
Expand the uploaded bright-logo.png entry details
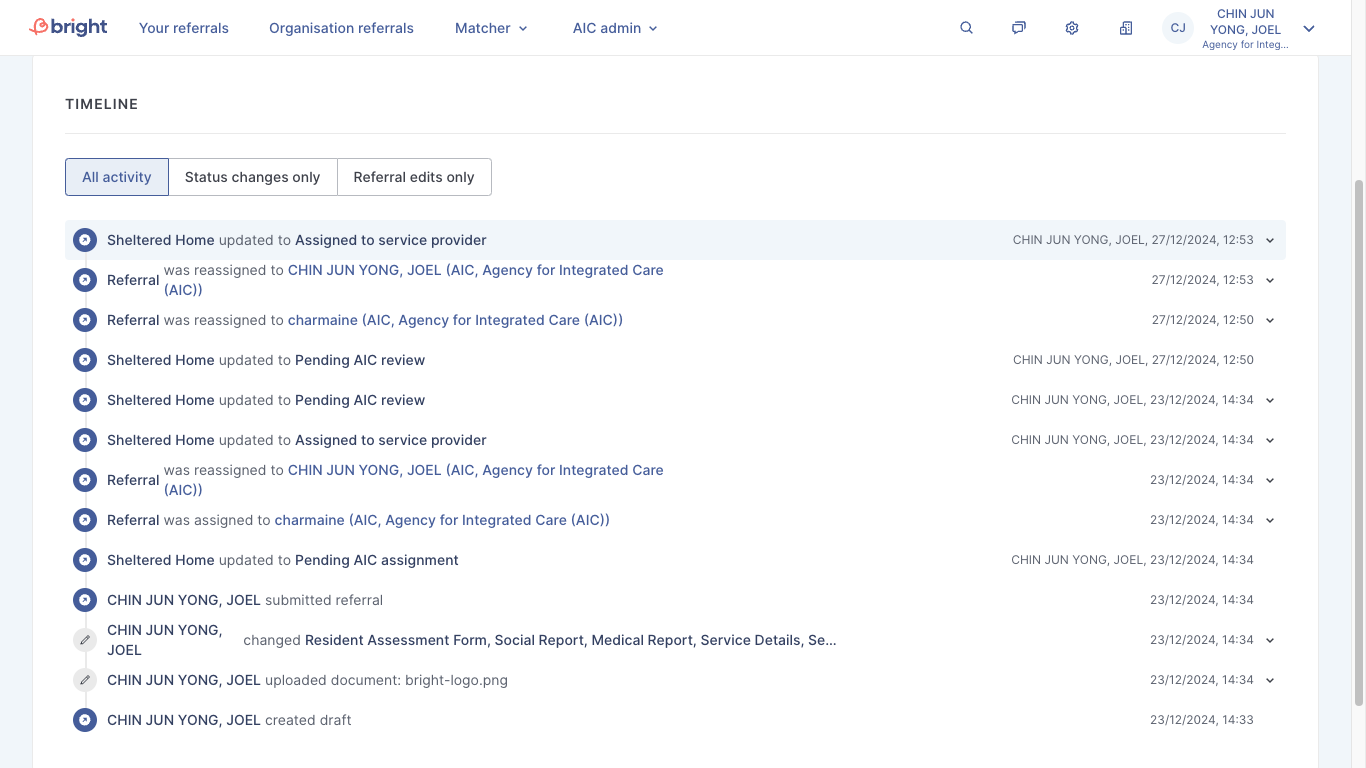point(1270,680)
